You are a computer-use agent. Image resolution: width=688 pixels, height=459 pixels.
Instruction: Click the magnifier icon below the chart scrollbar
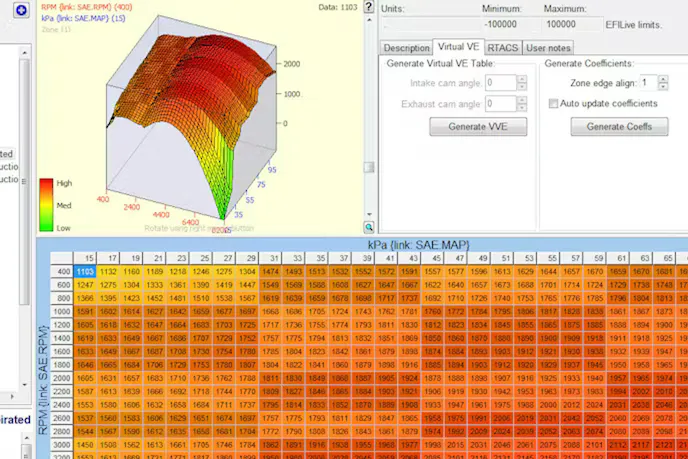point(369,227)
